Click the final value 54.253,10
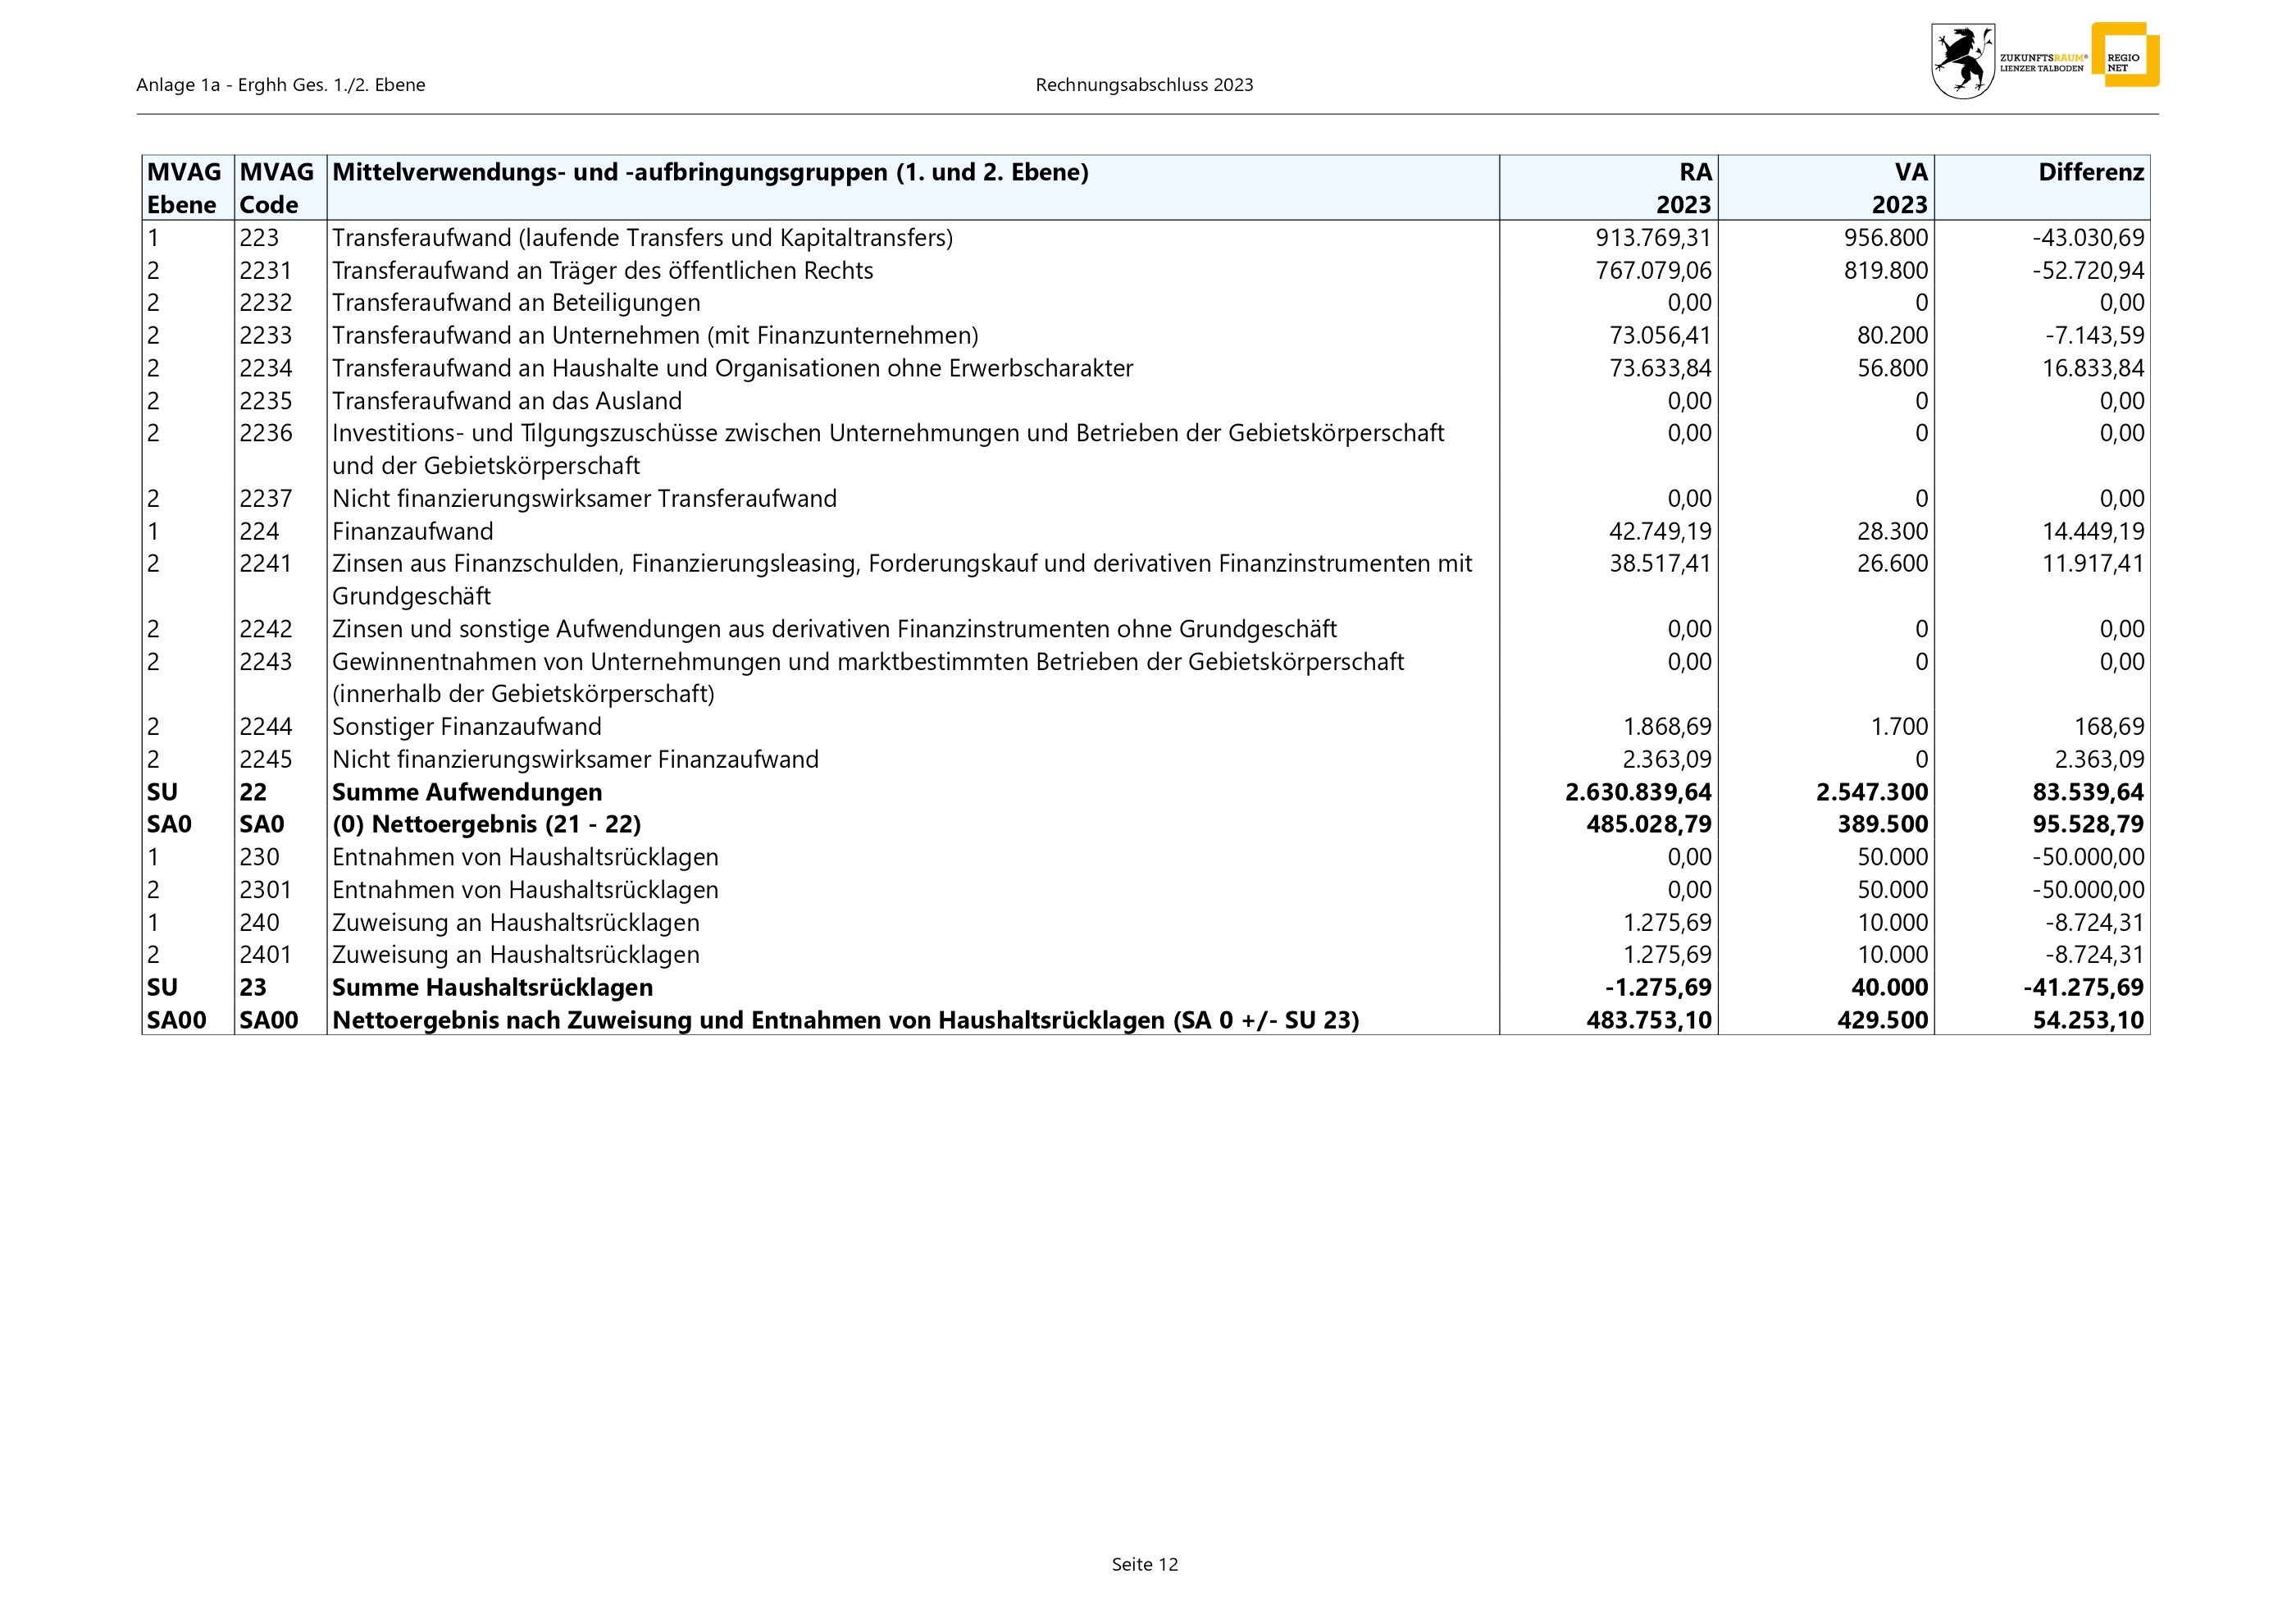This screenshot has height=1624, width=2296. pyautogui.click(x=2088, y=1020)
